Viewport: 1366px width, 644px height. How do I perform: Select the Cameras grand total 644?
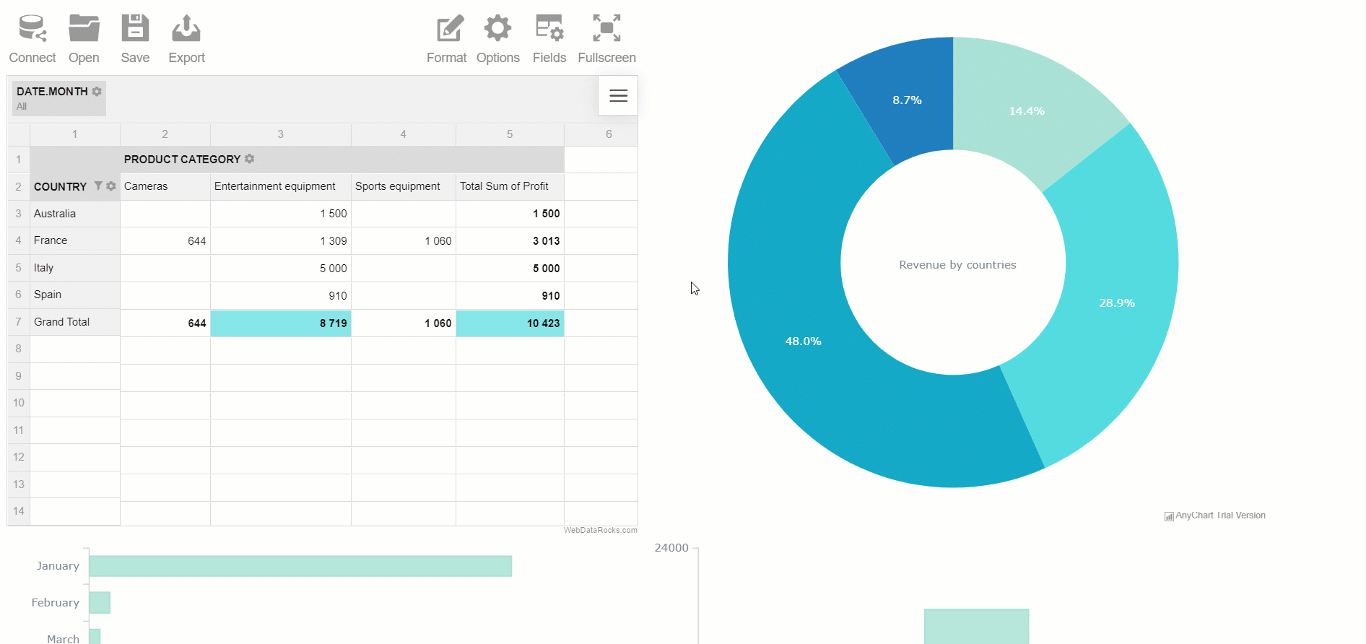click(165, 323)
